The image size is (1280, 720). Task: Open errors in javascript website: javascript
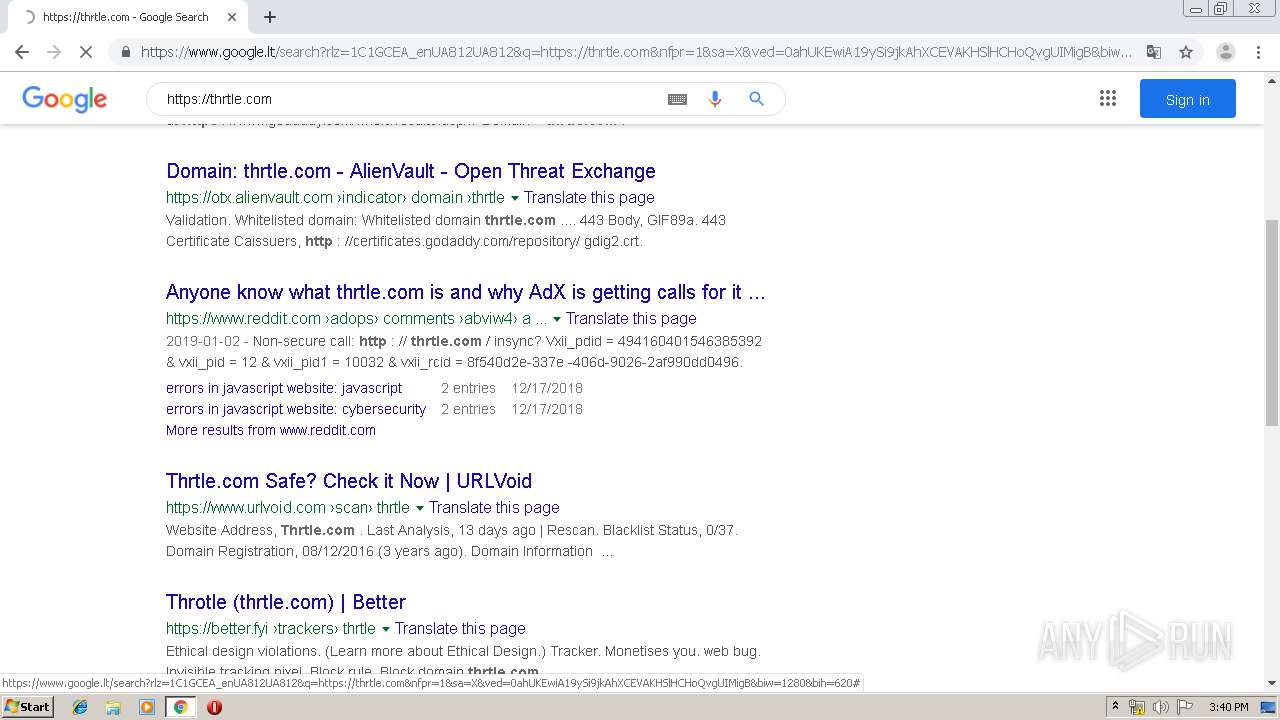(x=284, y=388)
